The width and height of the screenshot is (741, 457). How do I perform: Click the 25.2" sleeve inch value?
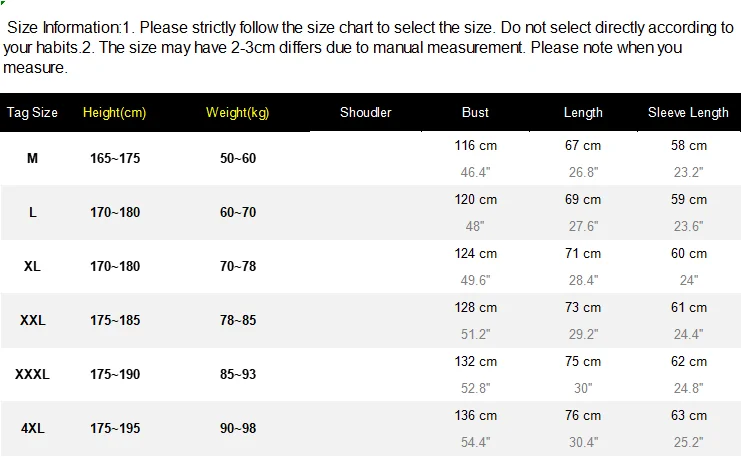689,442
